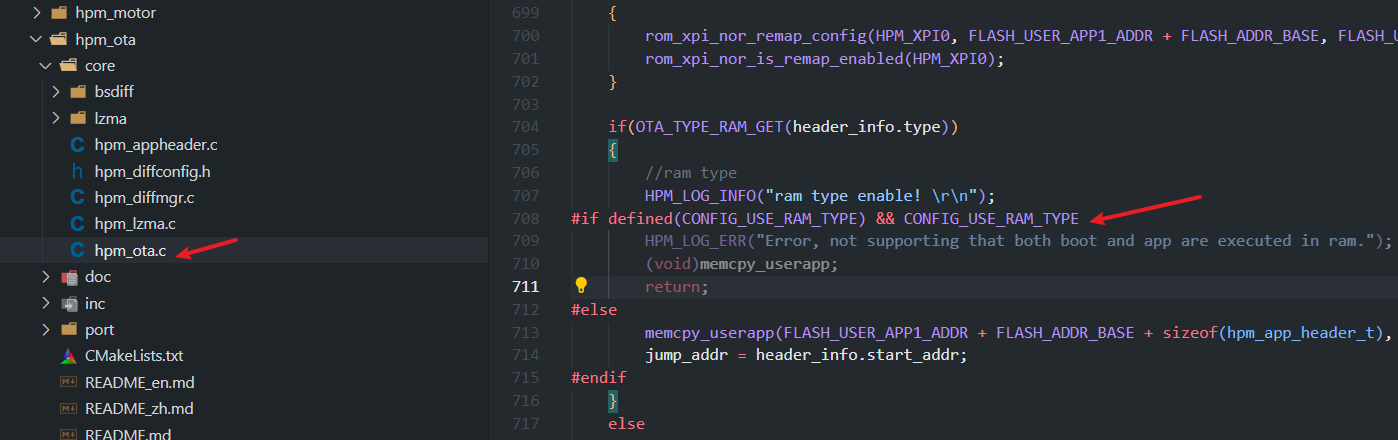The image size is (1398, 440).
Task: Expand the inc folder chevron
Action: 46,303
